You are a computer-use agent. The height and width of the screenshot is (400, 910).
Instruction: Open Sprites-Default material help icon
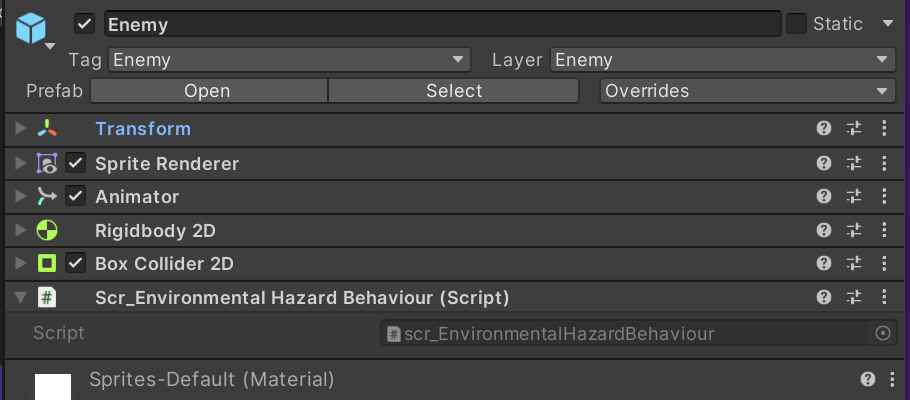coord(868,380)
